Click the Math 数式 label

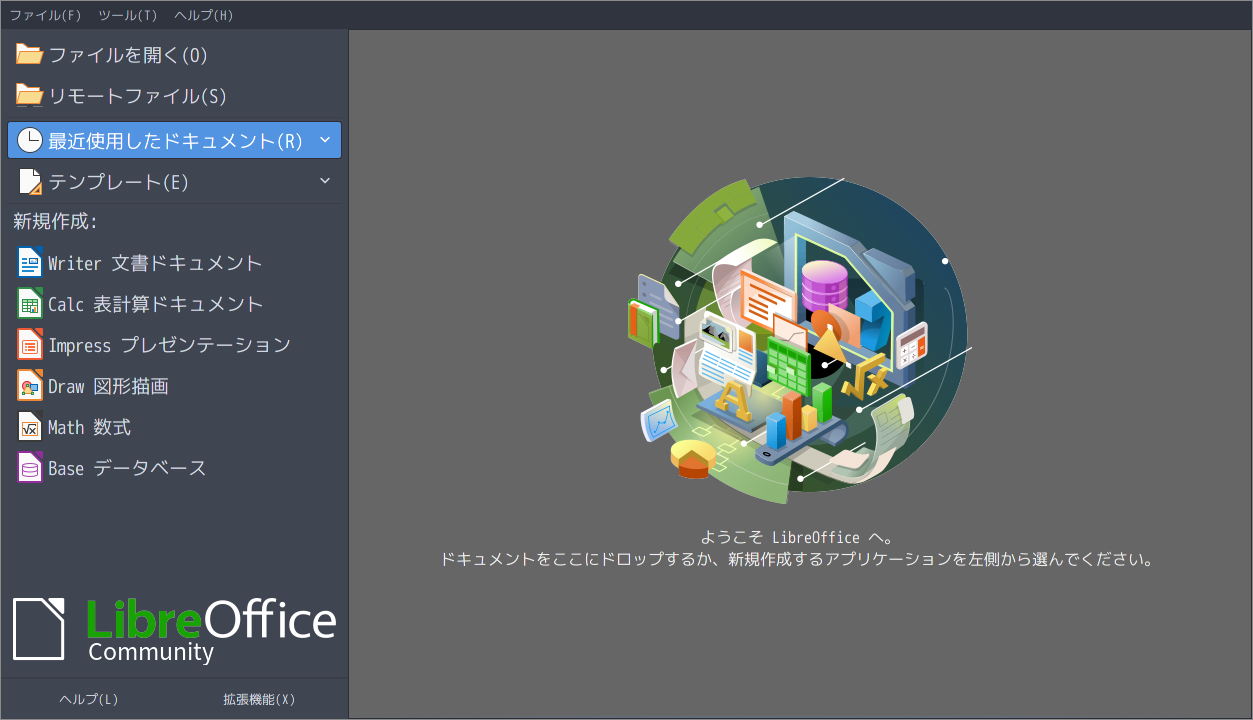90,427
